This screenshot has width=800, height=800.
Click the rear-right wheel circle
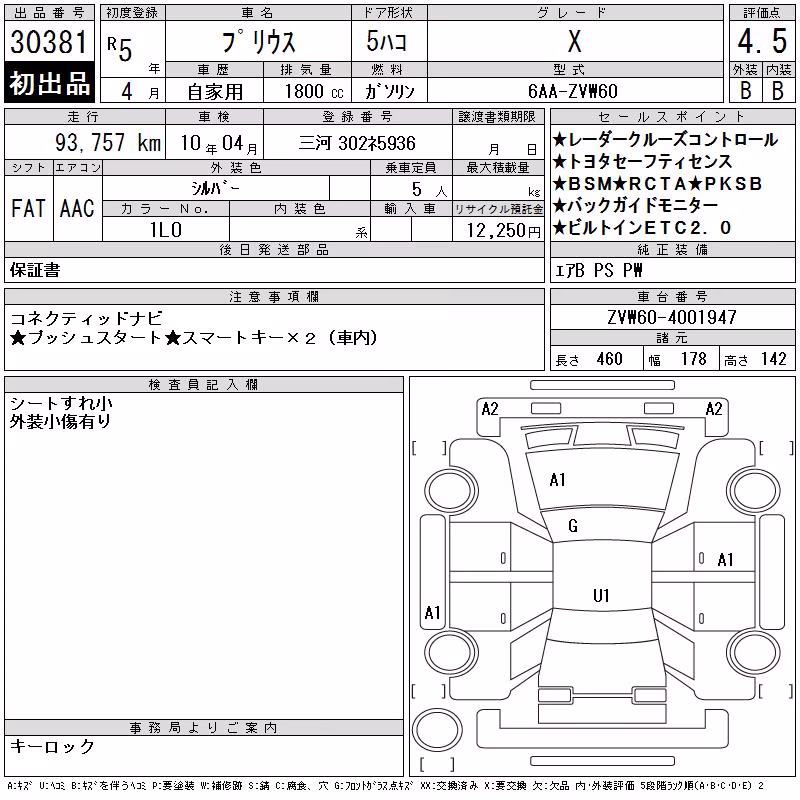pos(754,652)
